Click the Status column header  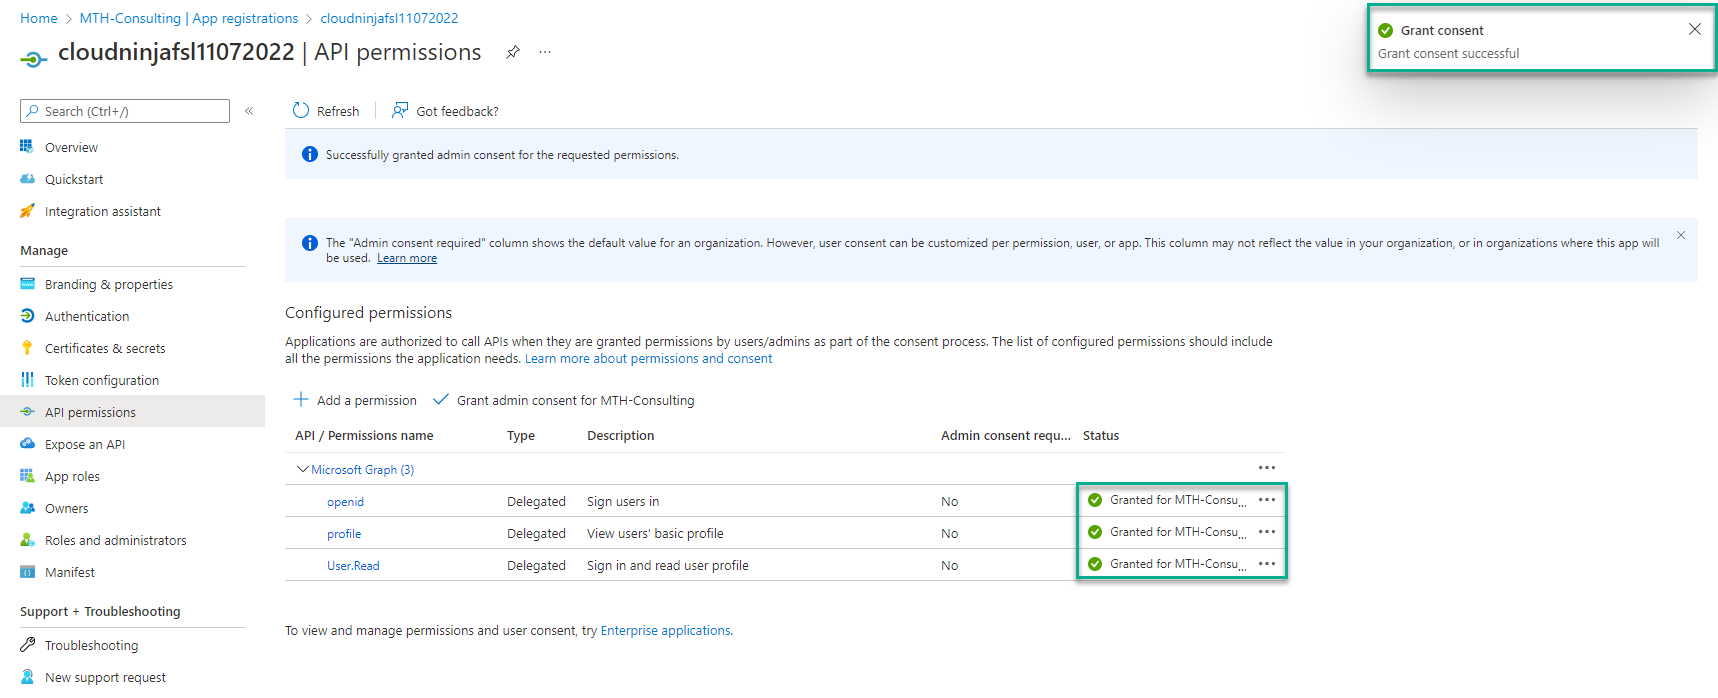[x=1101, y=435]
